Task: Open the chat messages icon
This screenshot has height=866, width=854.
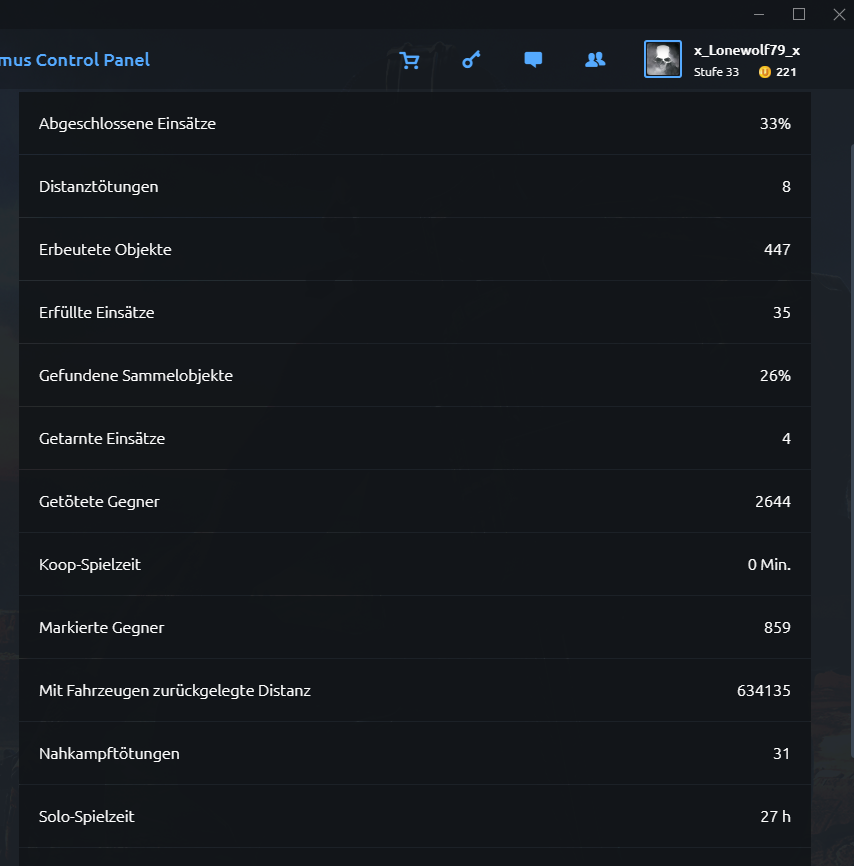Action: tap(533, 60)
